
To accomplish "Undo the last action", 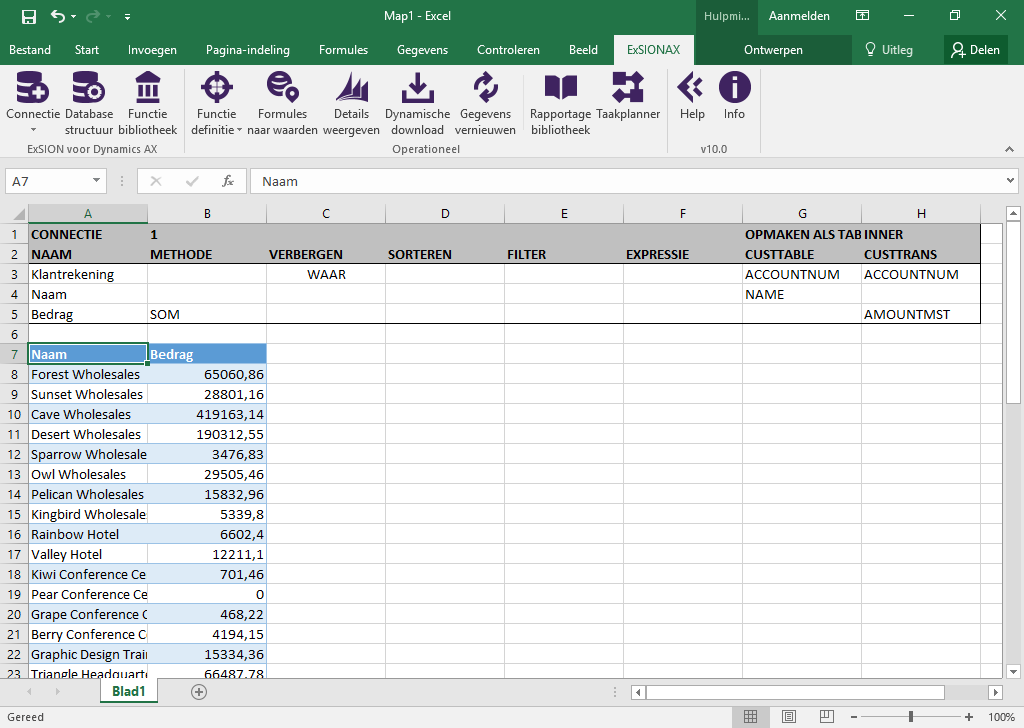I will pyautogui.click(x=57, y=16).
